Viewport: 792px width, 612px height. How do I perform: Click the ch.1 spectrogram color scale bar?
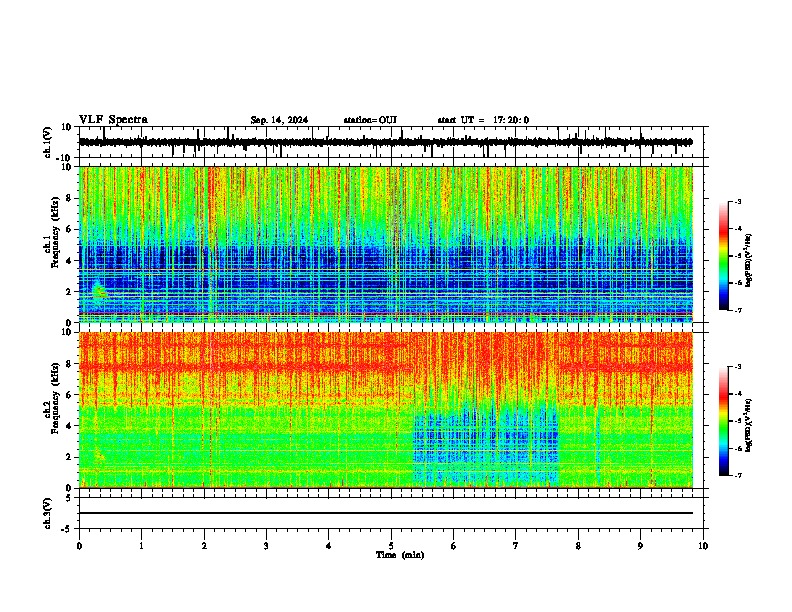pos(724,256)
